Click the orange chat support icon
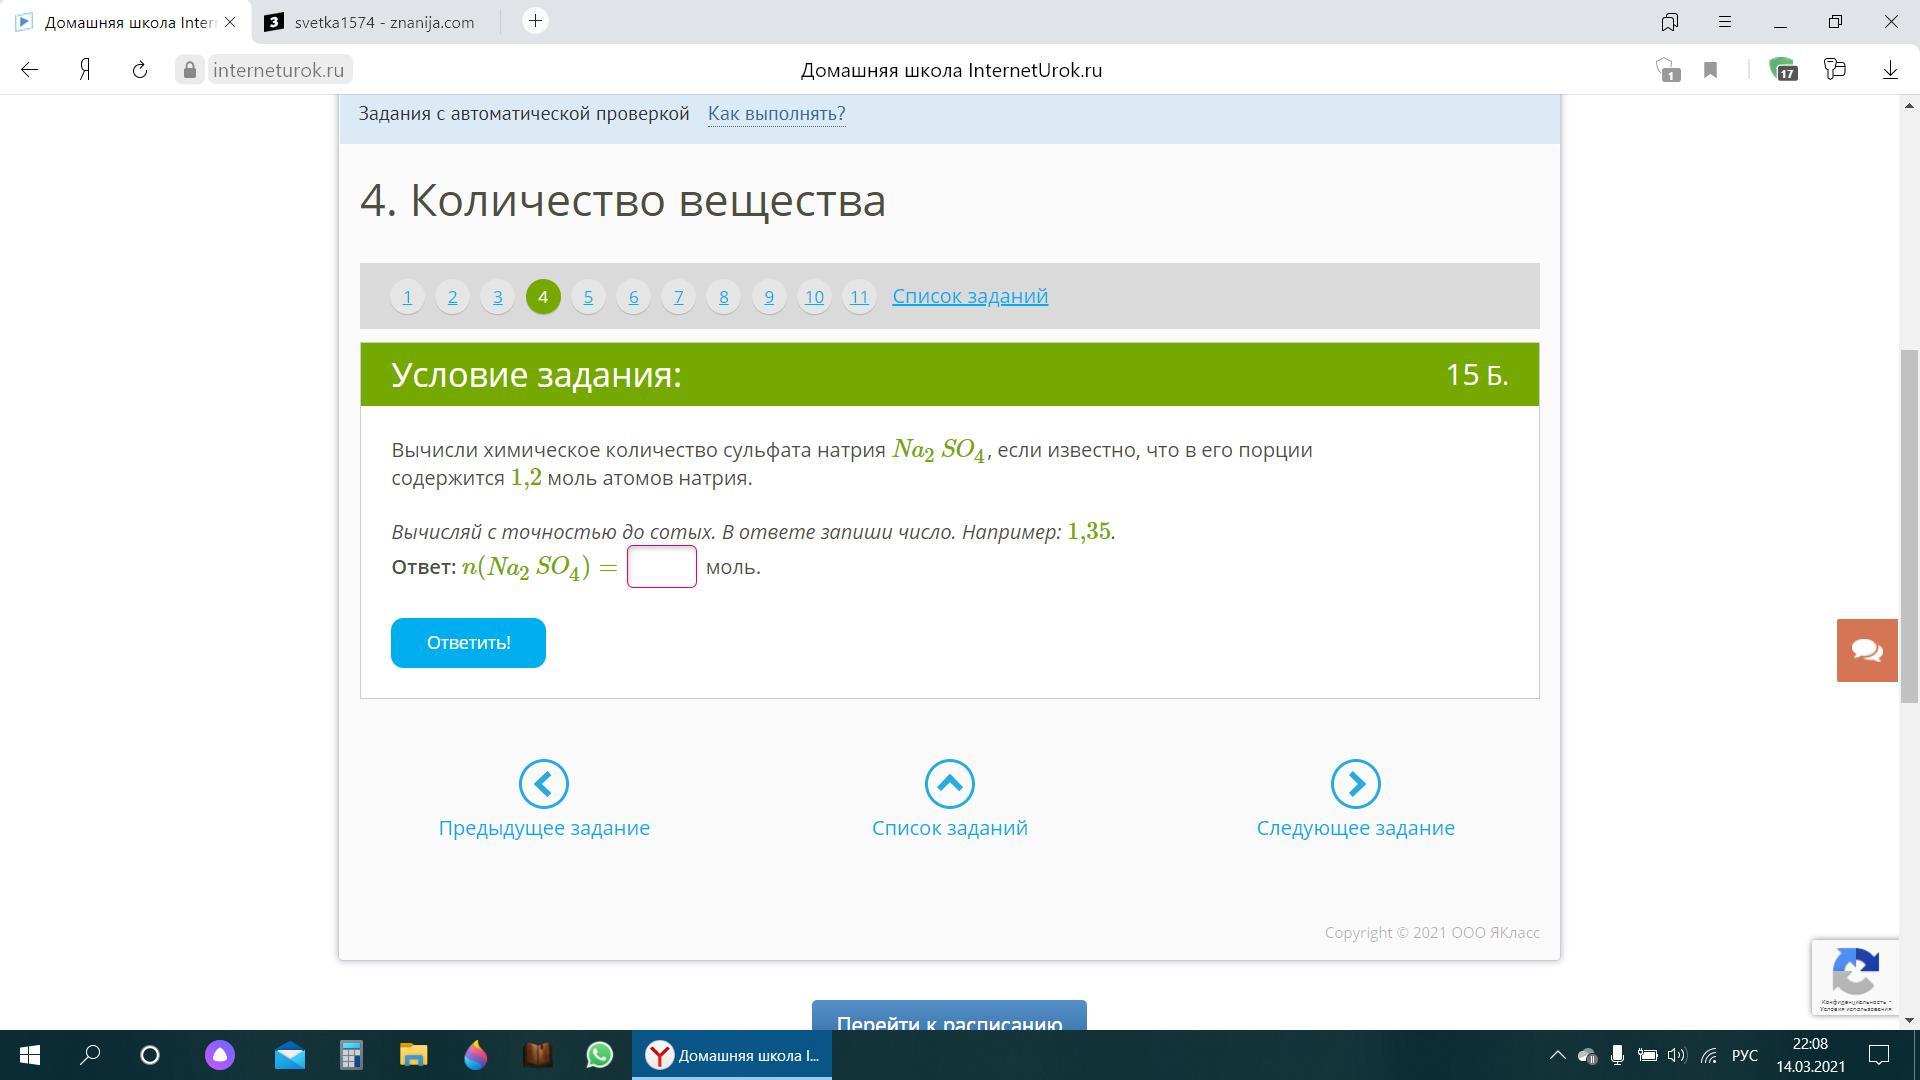This screenshot has height=1080, width=1920. [1866, 650]
